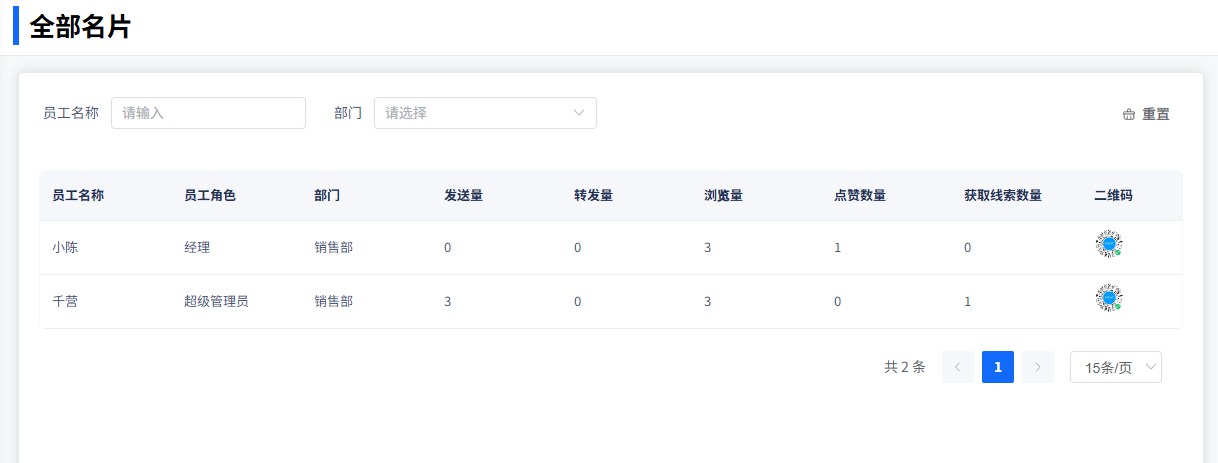
Task: Click the 发送量 value 3 for 千营
Action: click(x=447, y=301)
